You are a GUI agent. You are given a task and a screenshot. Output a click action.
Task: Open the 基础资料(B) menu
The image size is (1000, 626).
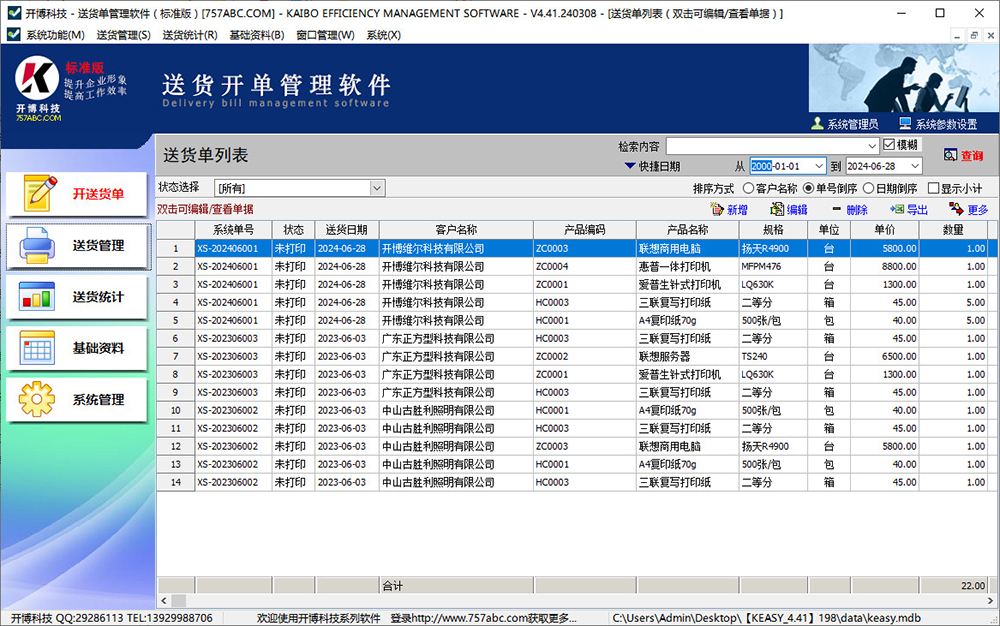coord(257,35)
